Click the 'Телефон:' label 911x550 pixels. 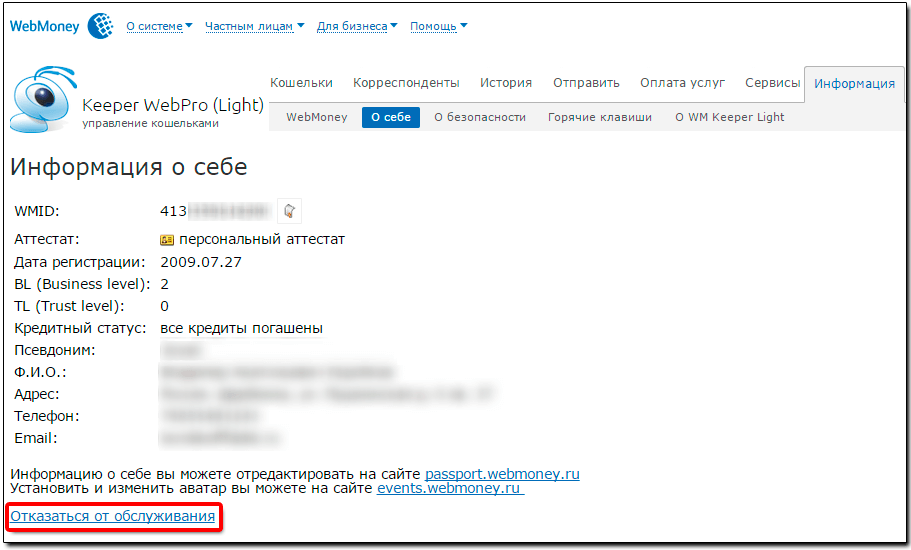(x=46, y=416)
